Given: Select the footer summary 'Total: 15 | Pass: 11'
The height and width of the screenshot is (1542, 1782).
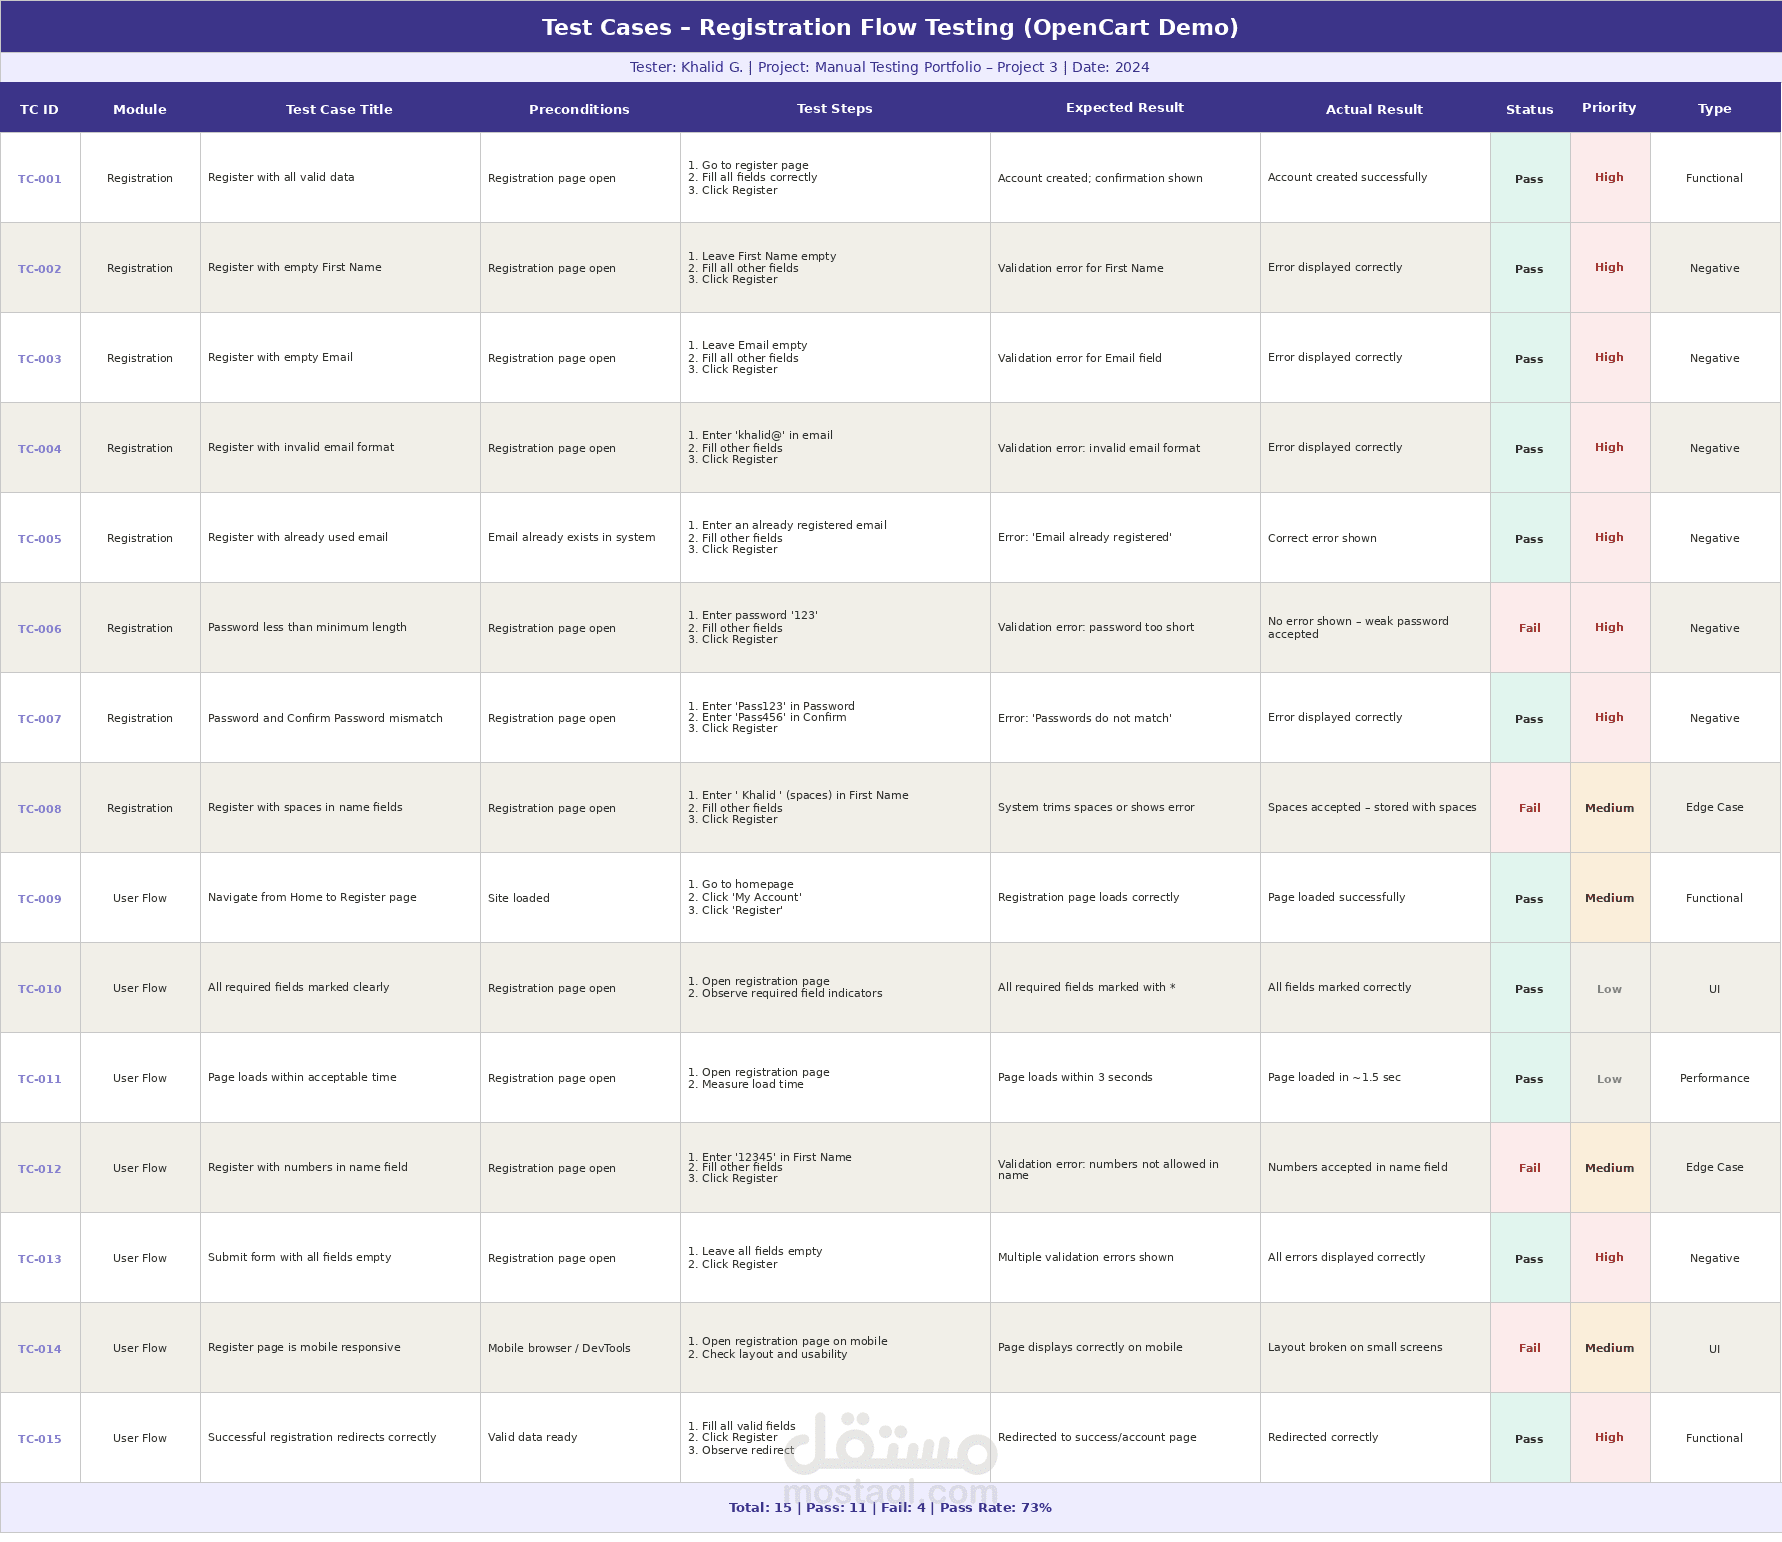Looking at the screenshot, I should click(890, 1507).
